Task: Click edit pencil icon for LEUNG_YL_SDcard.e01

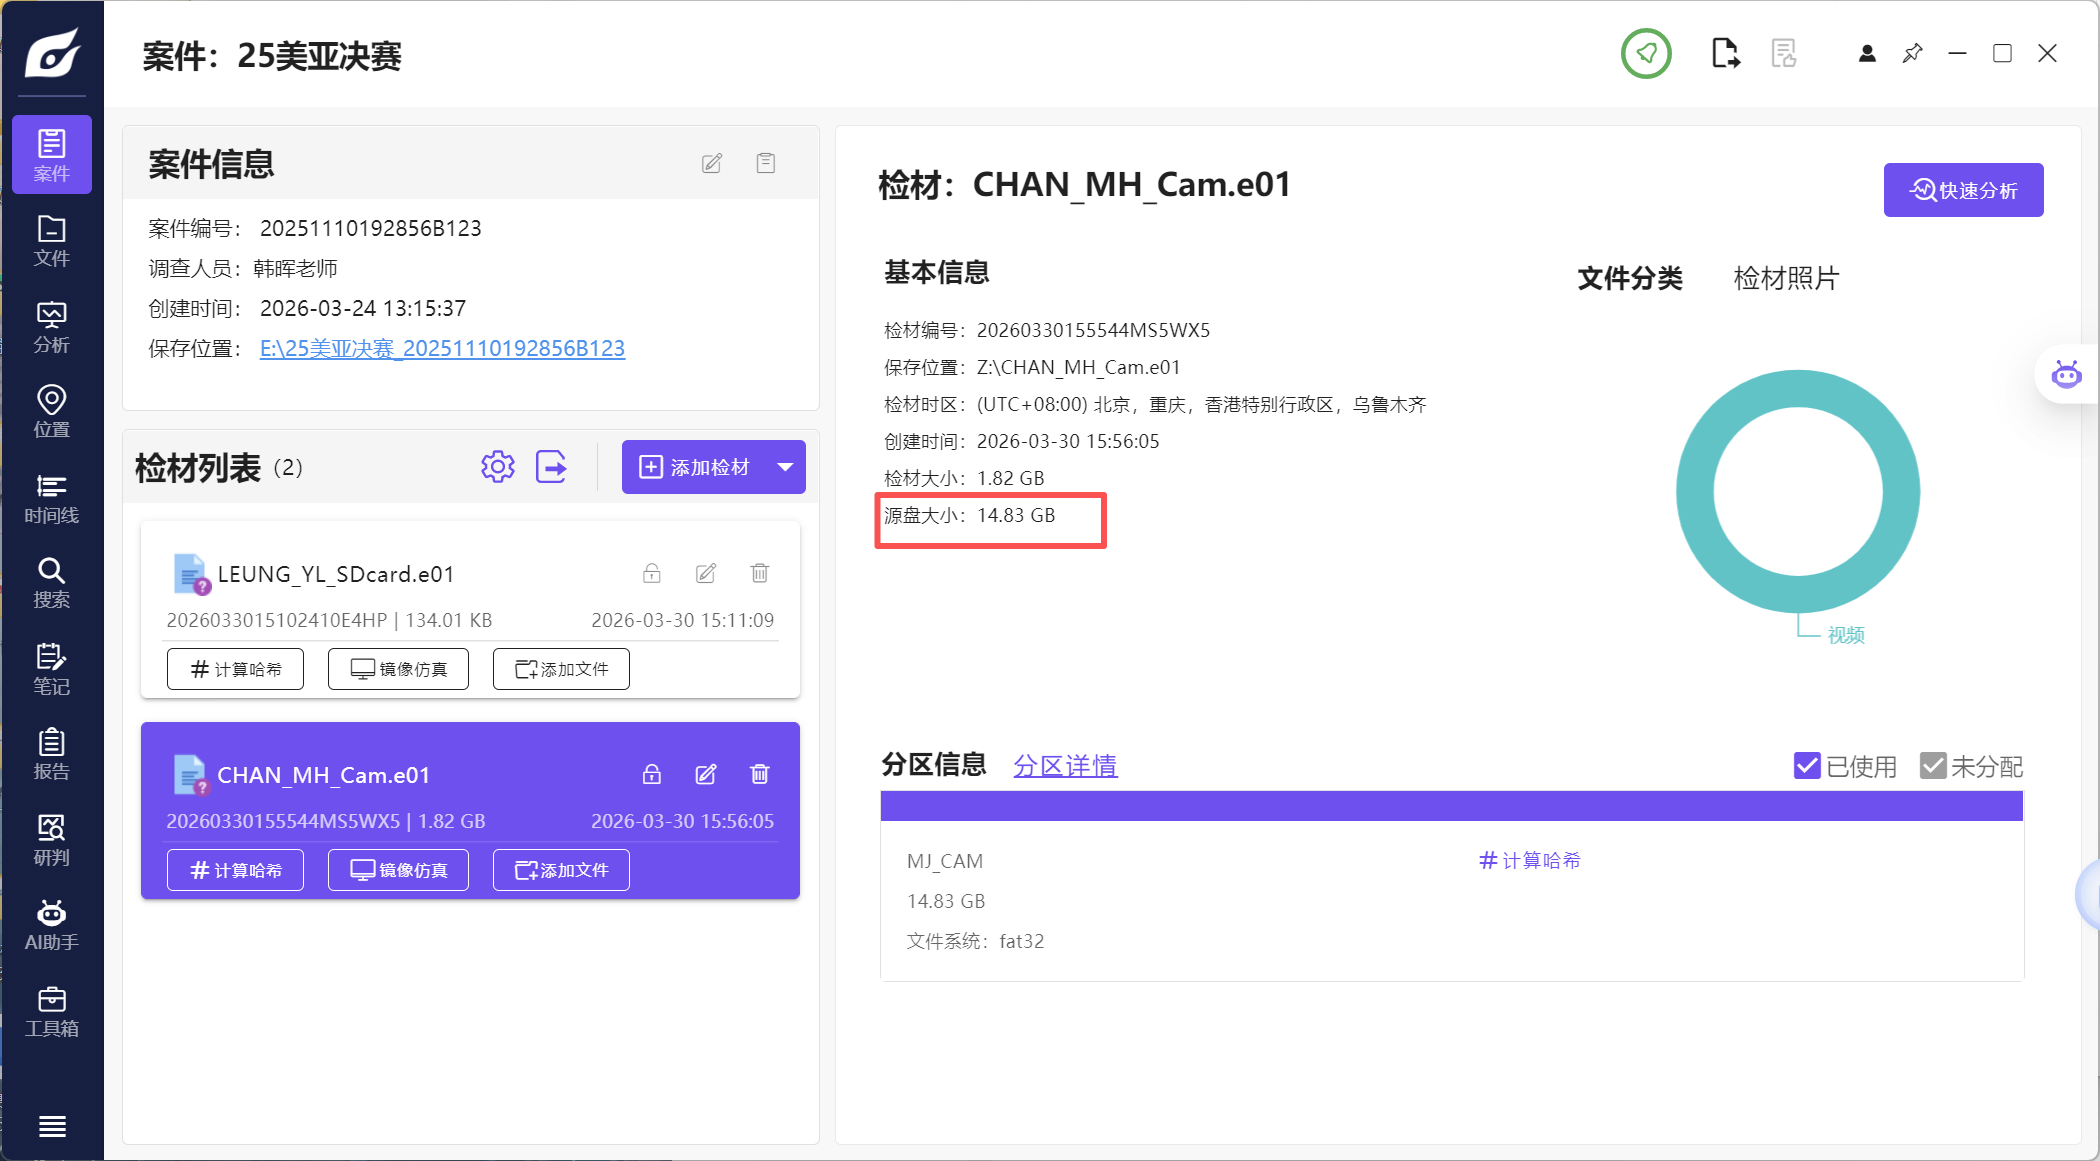Action: 705,573
